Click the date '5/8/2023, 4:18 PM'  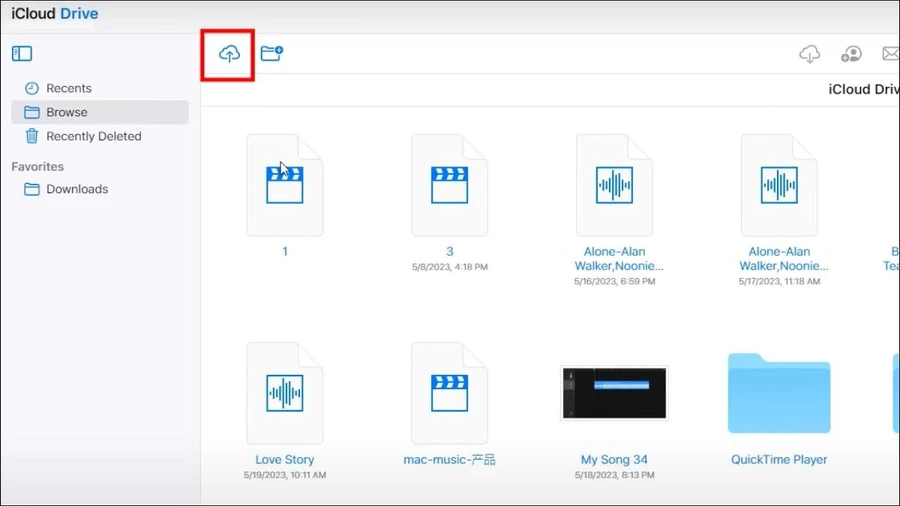pyautogui.click(x=449, y=267)
